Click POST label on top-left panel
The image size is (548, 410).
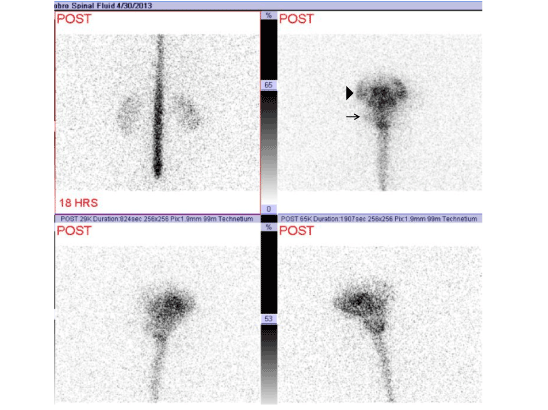pyautogui.click(x=74, y=19)
